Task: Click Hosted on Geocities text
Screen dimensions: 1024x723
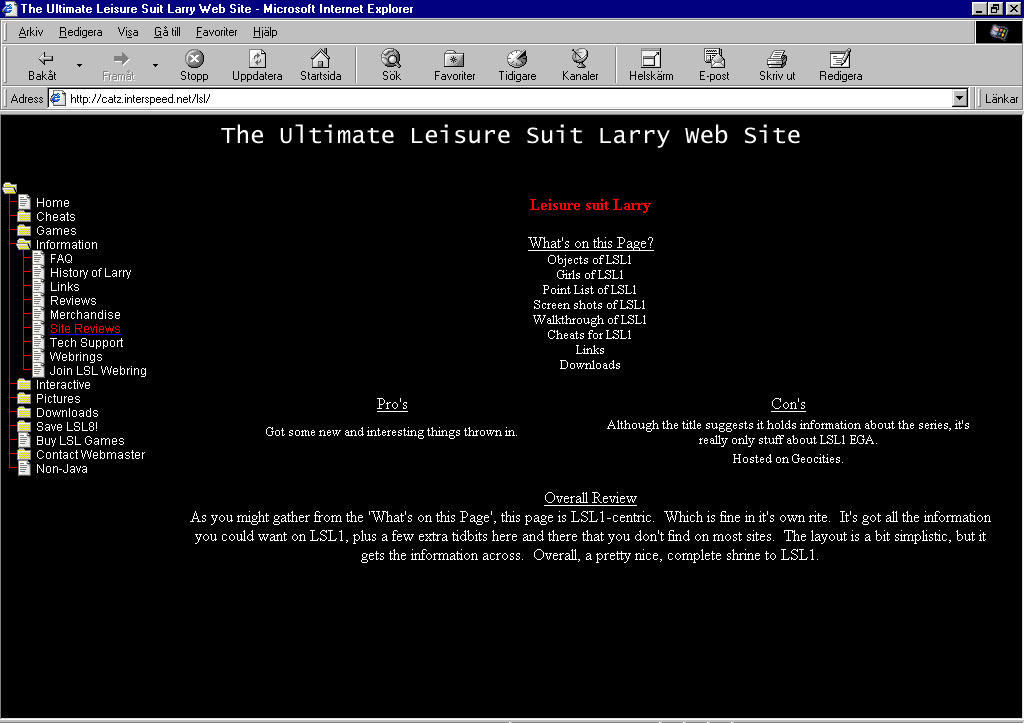Action: [788, 458]
